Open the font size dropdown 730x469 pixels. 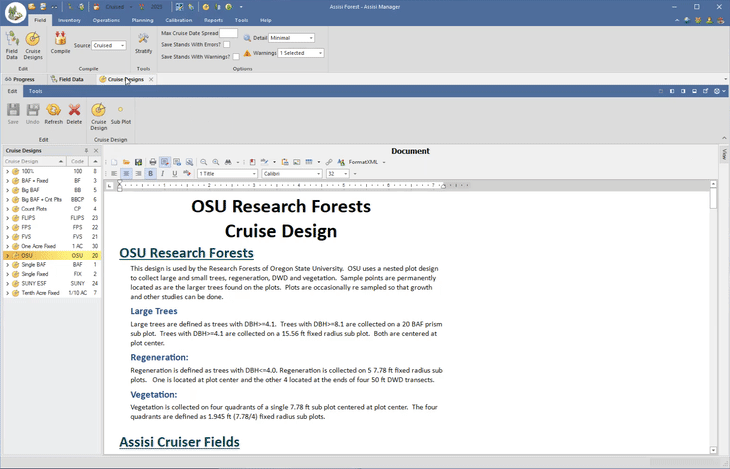click(346, 174)
